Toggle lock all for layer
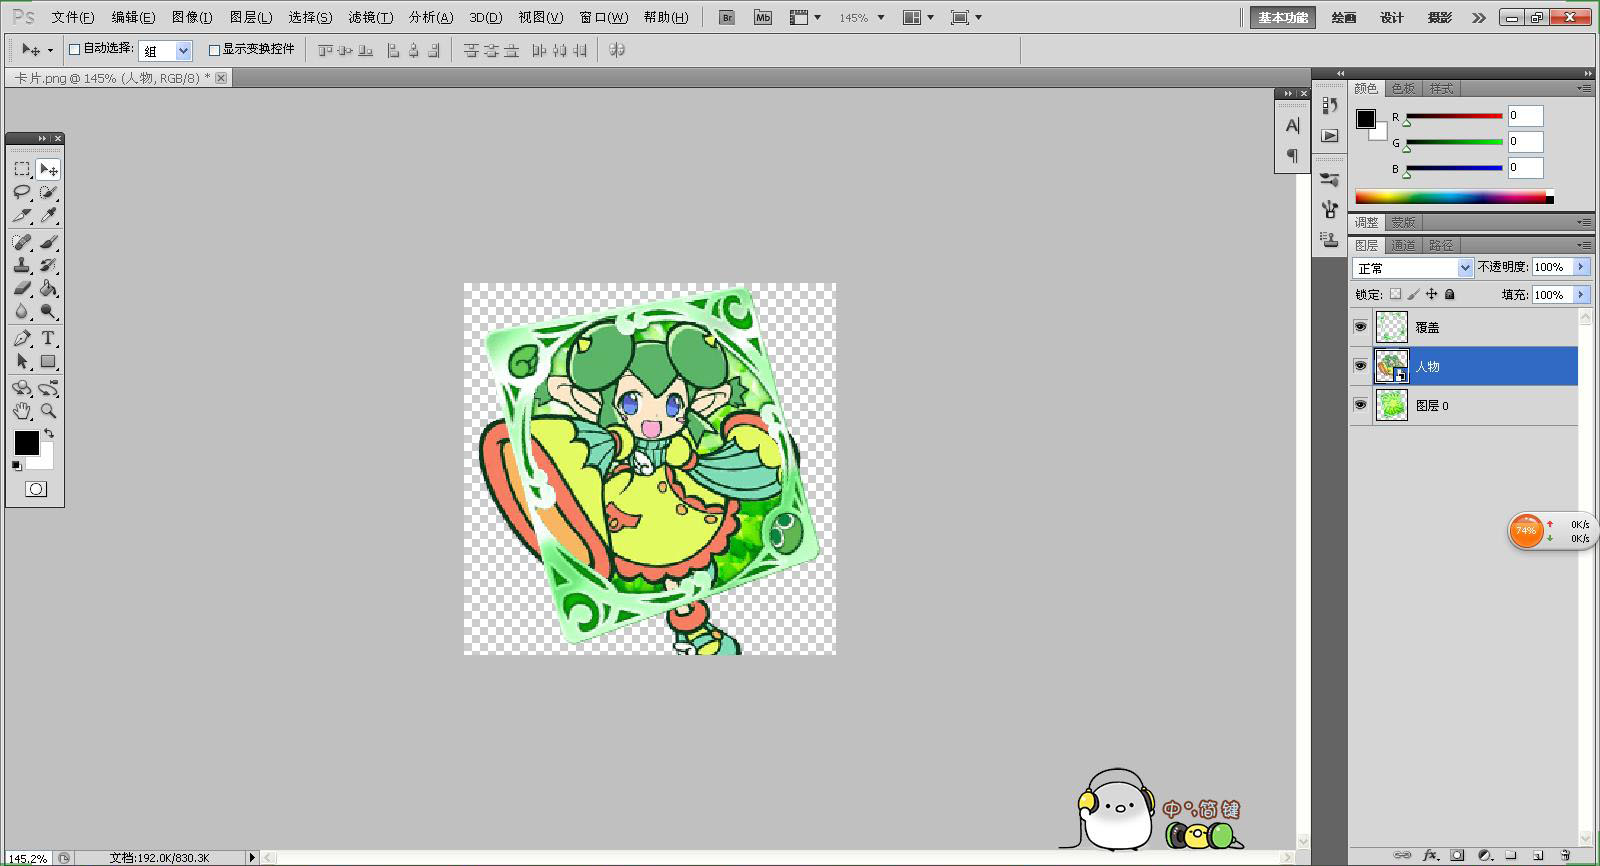The image size is (1600, 866). coord(1450,294)
